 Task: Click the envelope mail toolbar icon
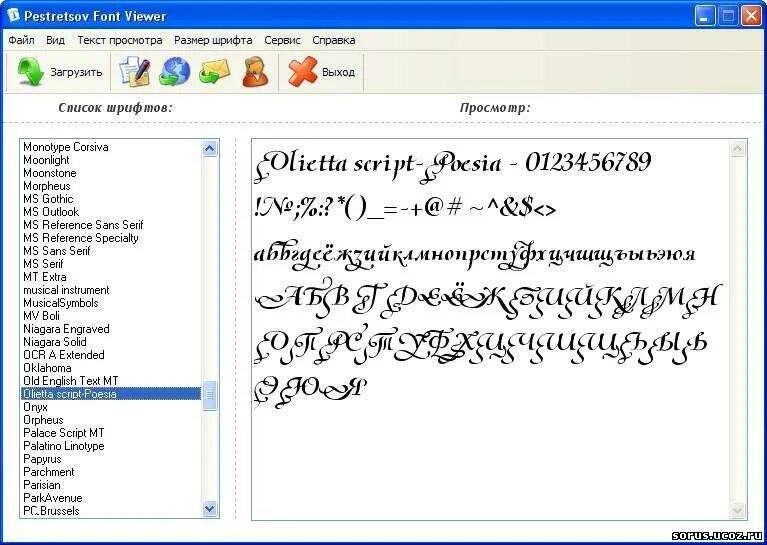point(214,72)
